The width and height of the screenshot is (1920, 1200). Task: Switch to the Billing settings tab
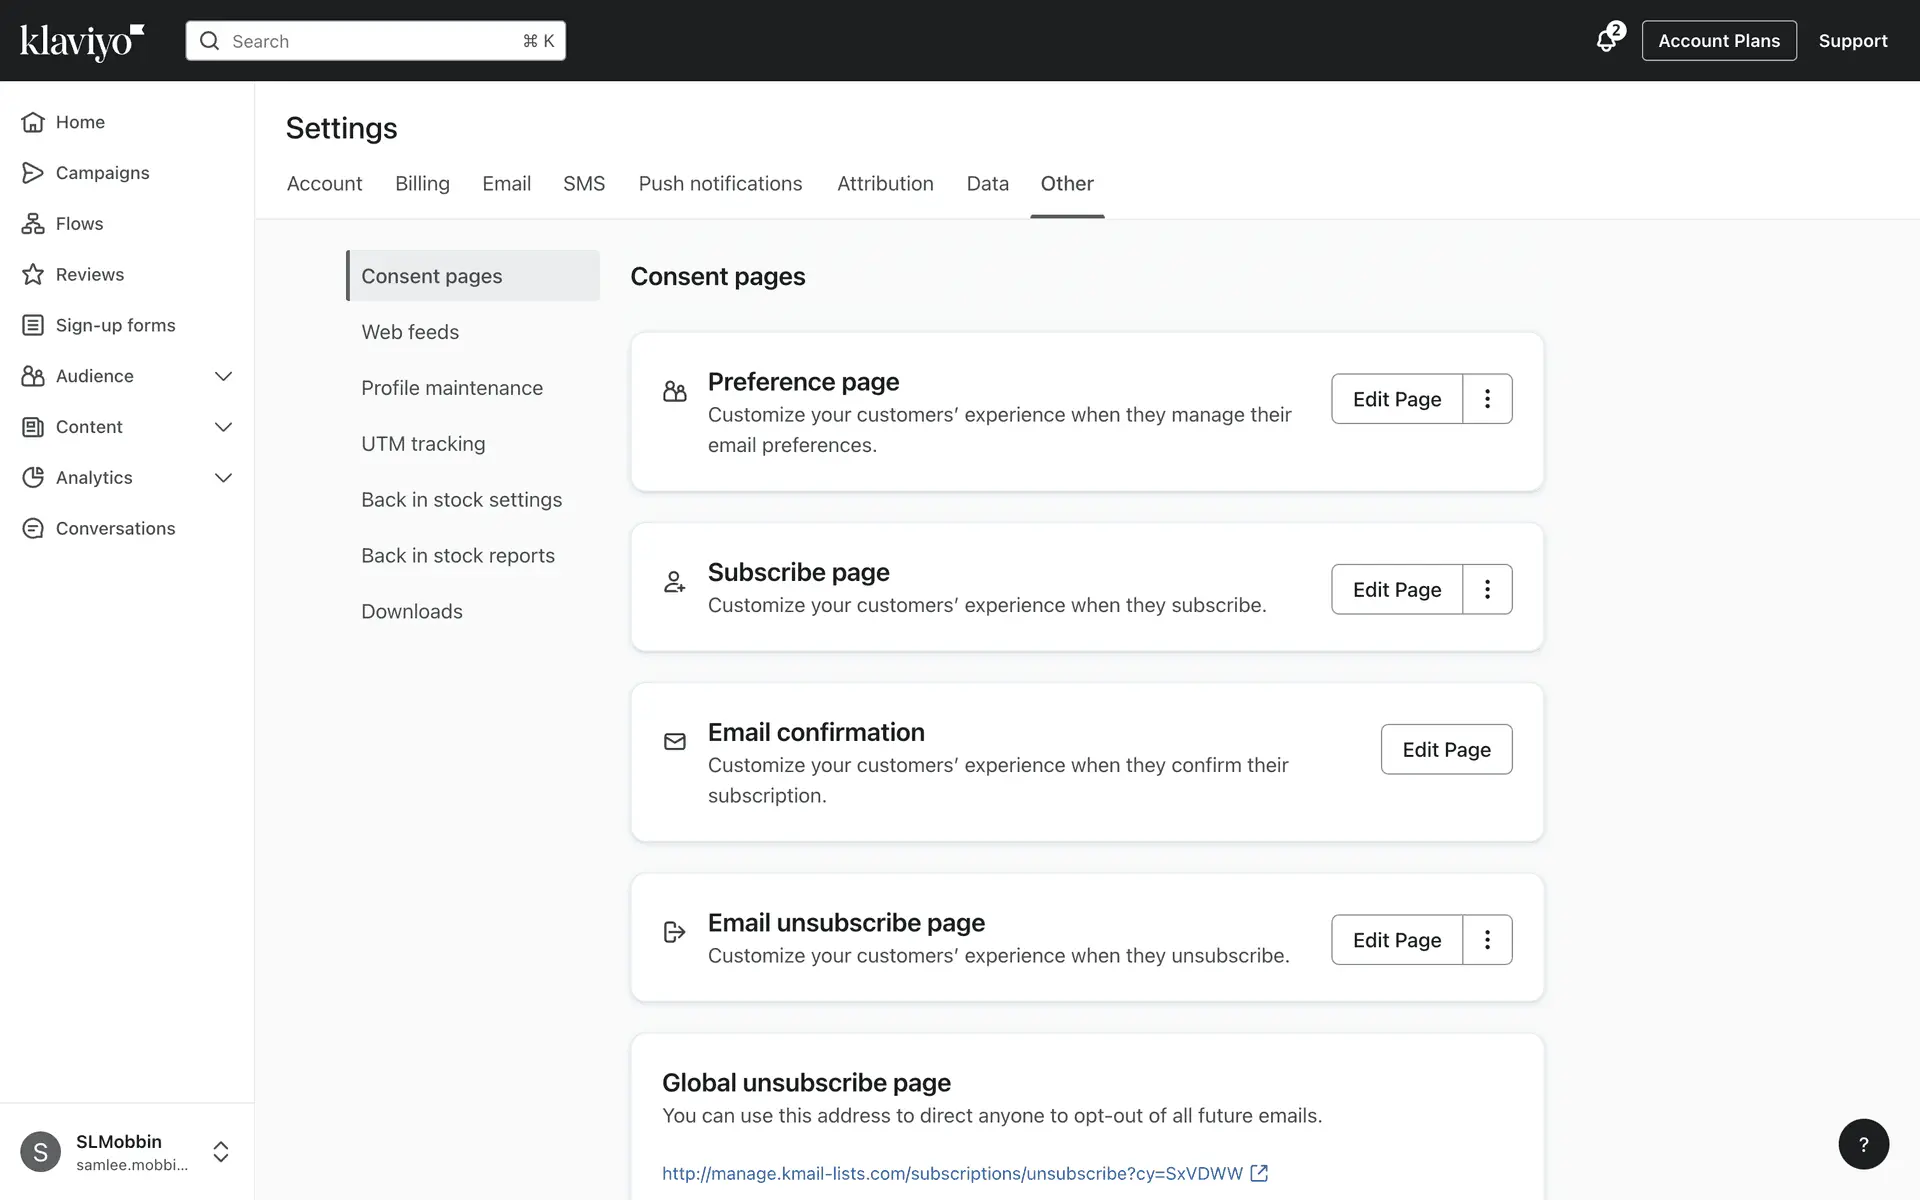pos(422,184)
